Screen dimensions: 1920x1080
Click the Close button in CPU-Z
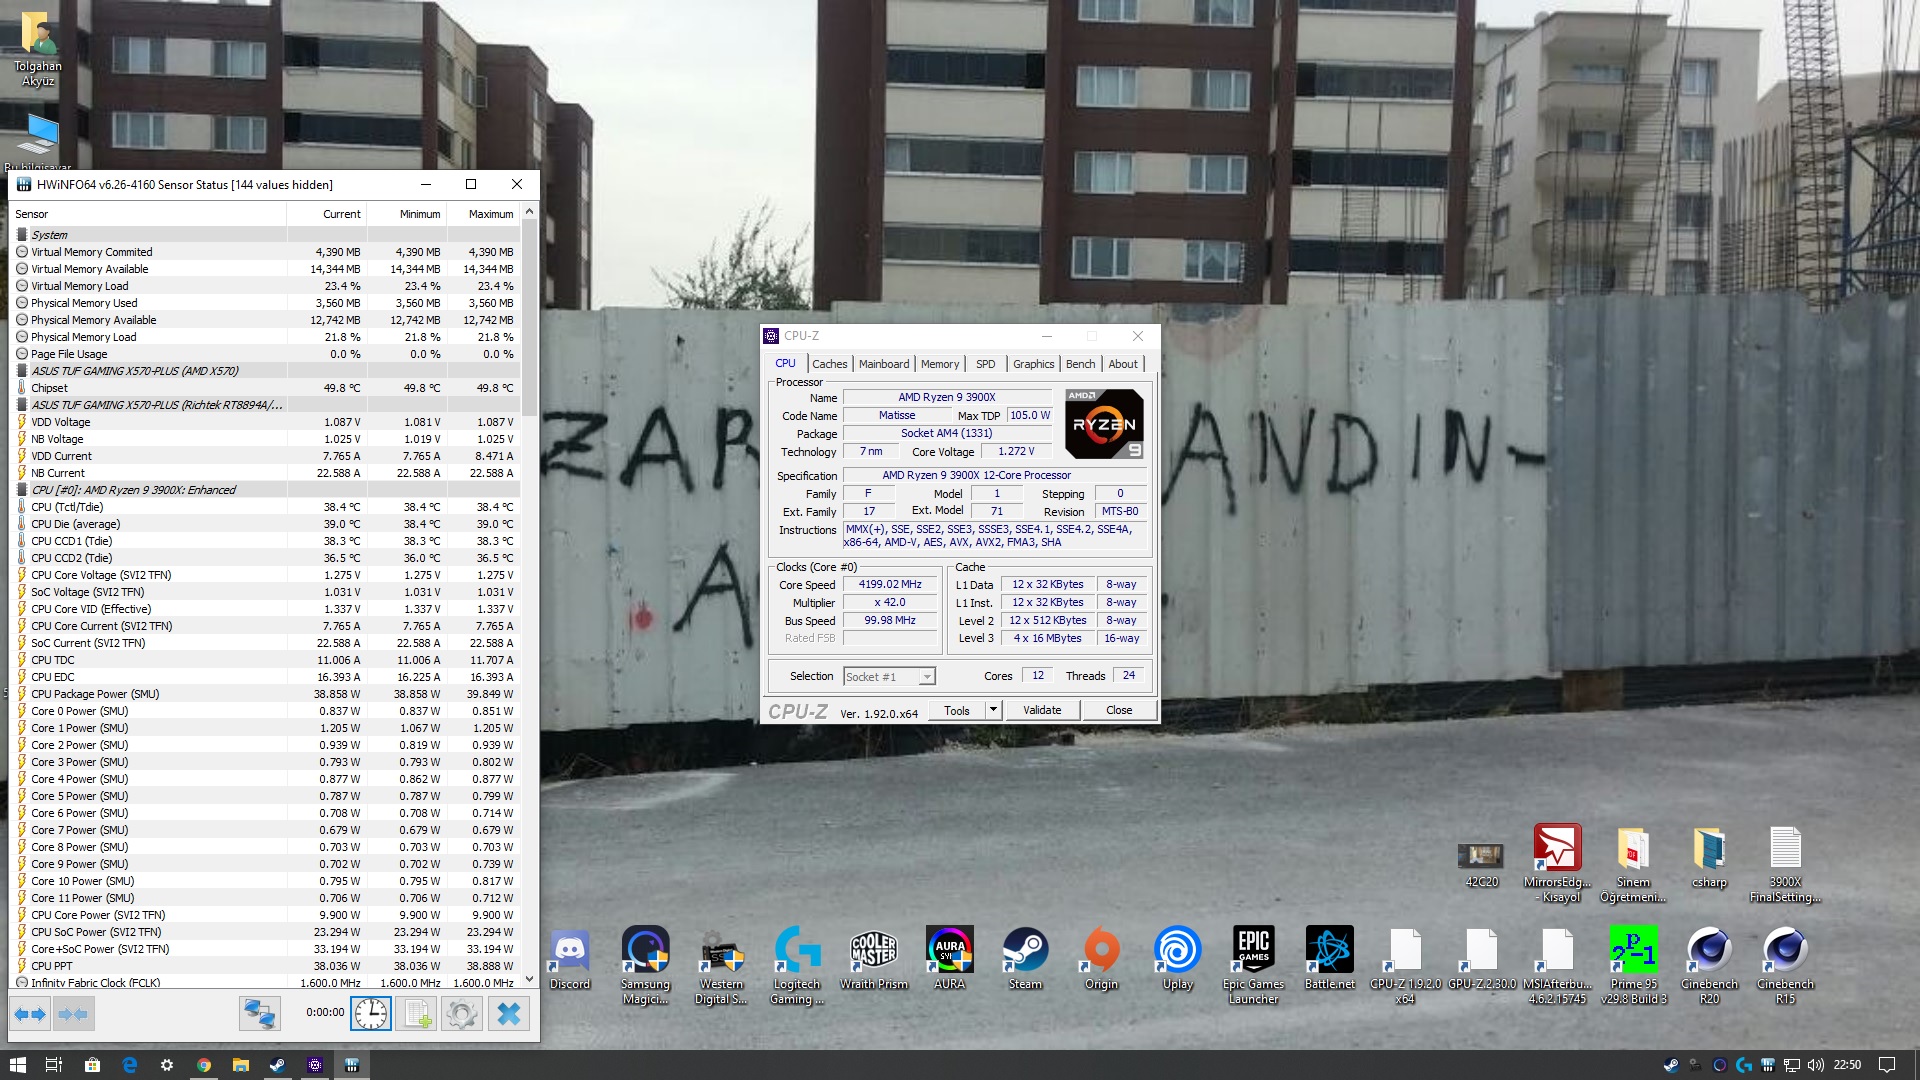(x=1119, y=710)
